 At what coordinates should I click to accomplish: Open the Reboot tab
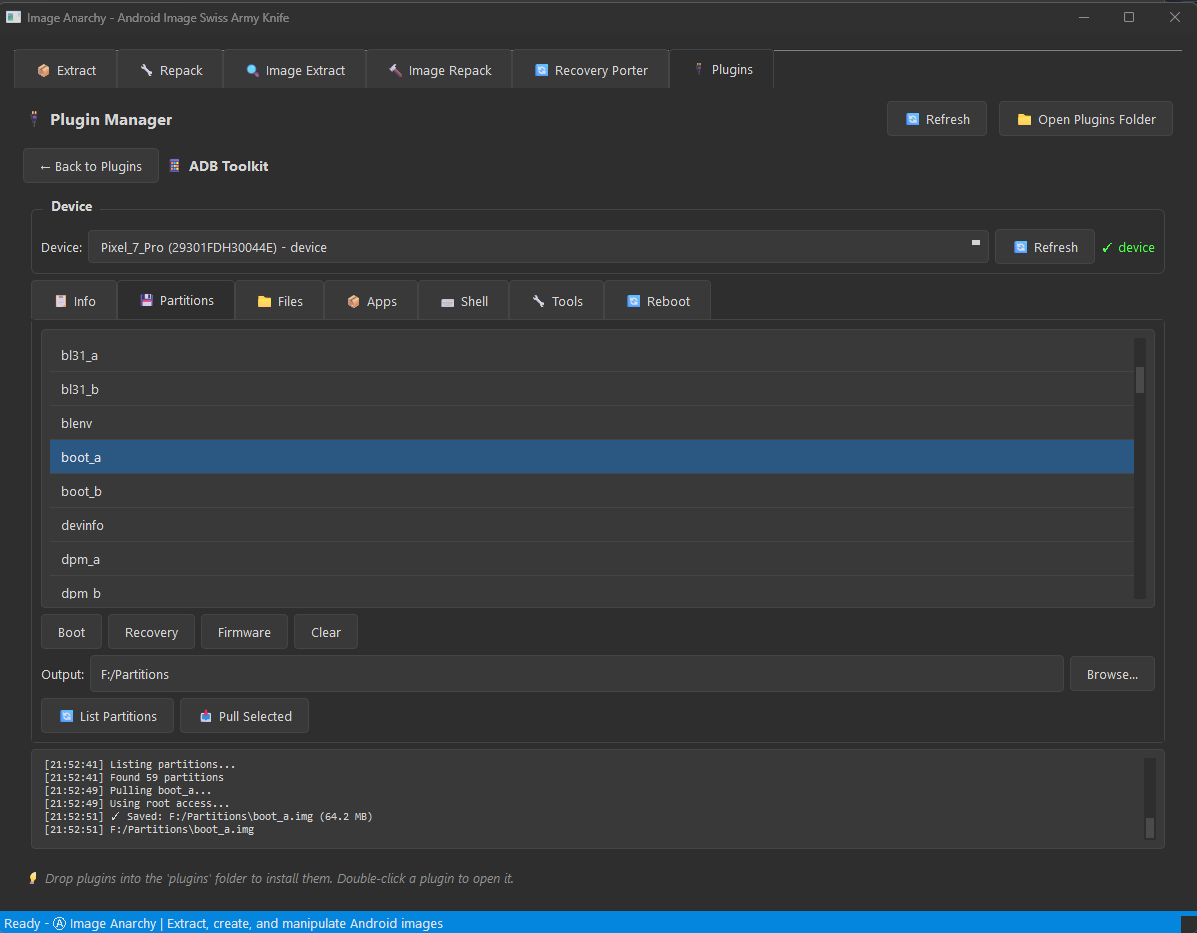click(x=657, y=300)
